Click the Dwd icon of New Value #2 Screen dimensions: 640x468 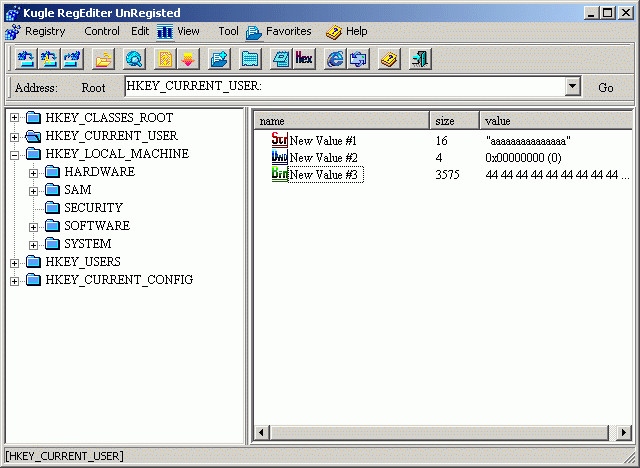pos(280,157)
